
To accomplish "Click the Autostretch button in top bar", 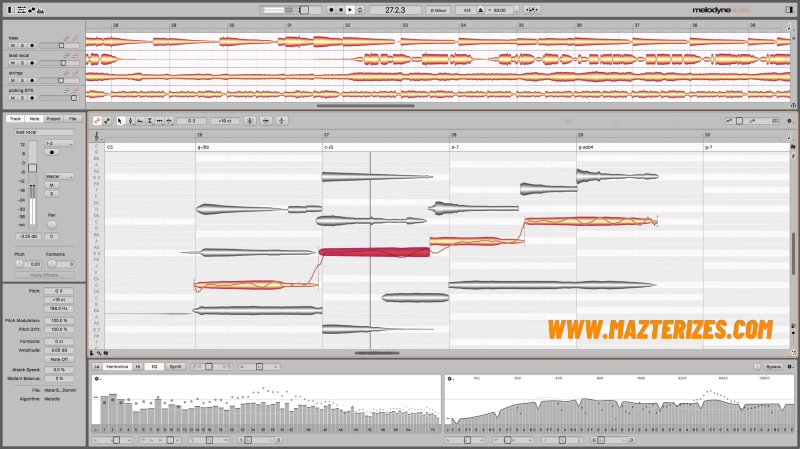I will 531,10.
